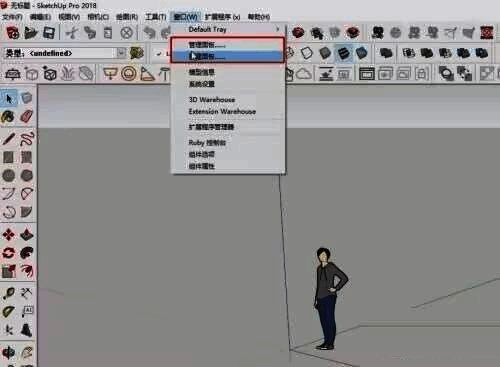Open the Type classification dropdown arrow
This screenshot has height=367, width=500.
click(x=121, y=53)
